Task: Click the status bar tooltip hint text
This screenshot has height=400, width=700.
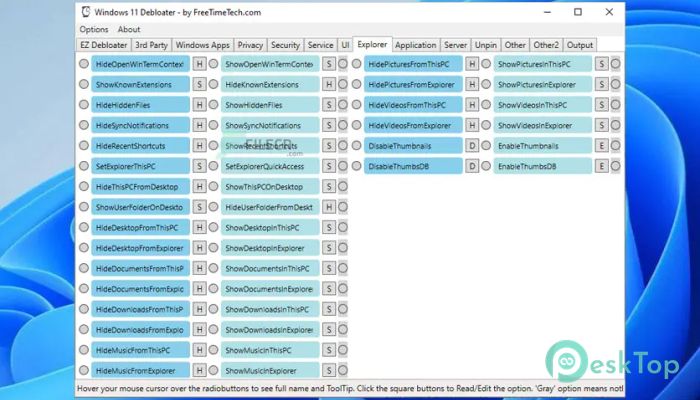Action: (x=350, y=388)
